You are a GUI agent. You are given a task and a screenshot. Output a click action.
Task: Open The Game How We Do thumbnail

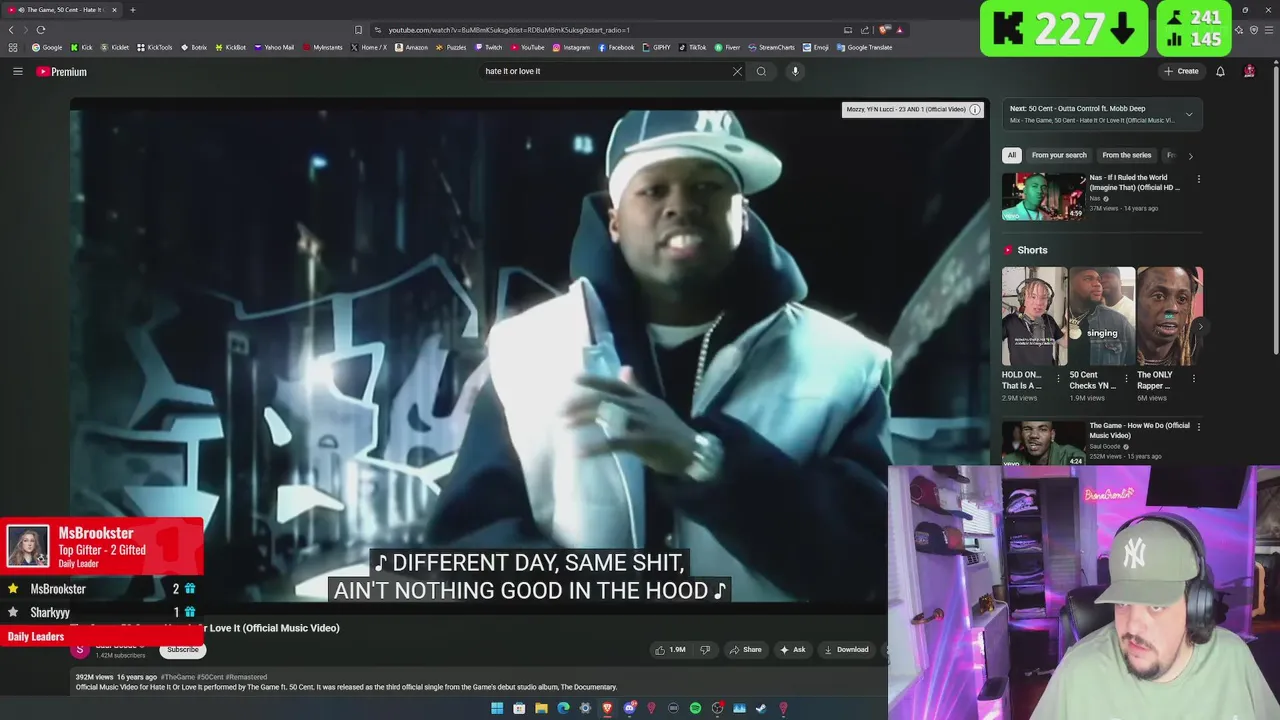coord(1043,443)
